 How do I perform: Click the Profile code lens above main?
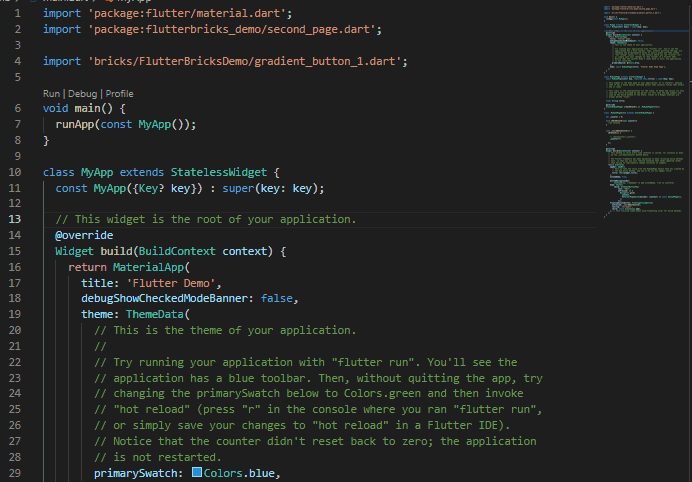click(x=119, y=94)
